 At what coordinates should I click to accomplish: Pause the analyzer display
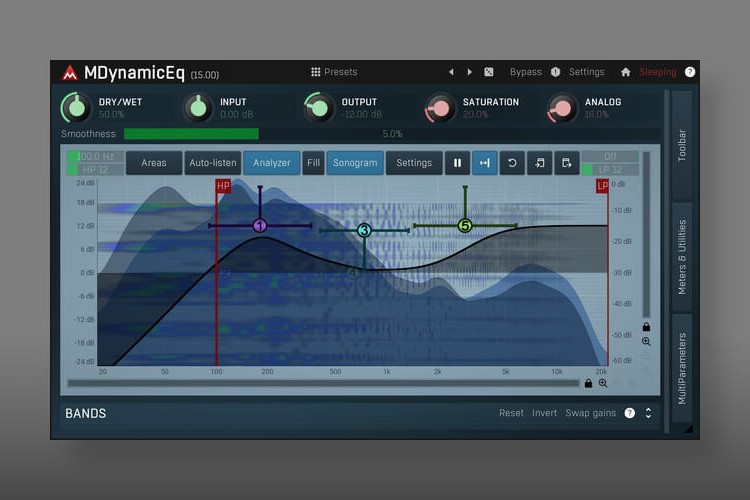[x=457, y=163]
